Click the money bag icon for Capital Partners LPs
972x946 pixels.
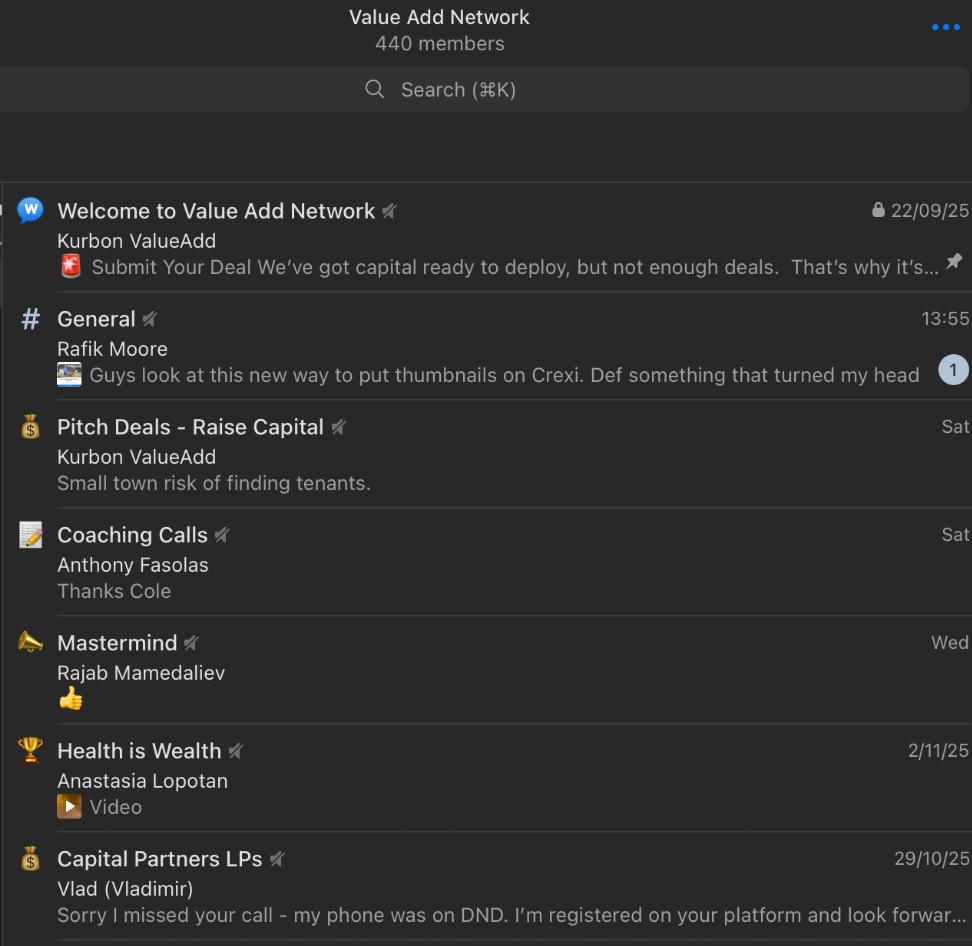pos(30,859)
